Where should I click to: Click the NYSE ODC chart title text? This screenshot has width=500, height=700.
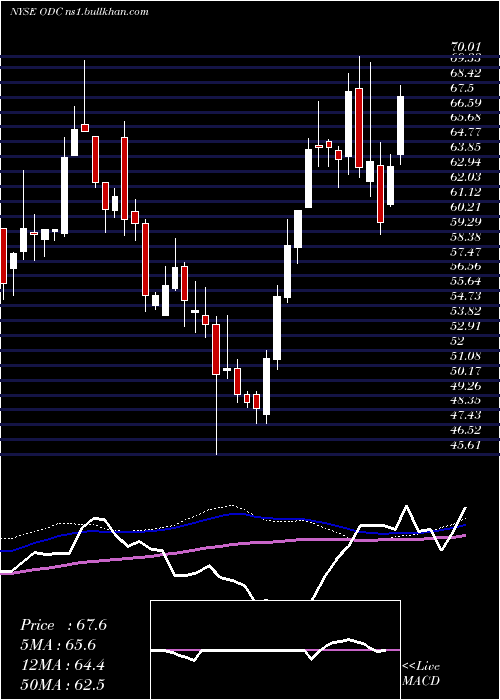(x=79, y=12)
